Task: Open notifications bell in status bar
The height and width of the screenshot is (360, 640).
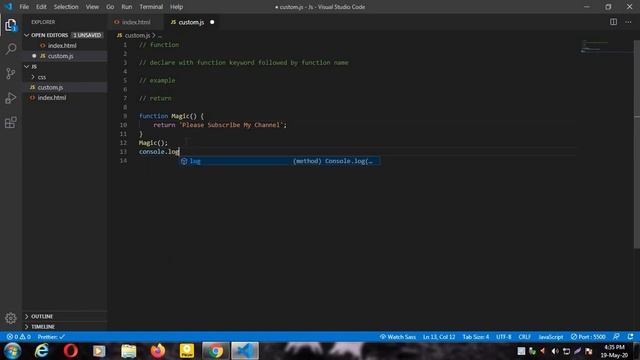Action: click(x=631, y=337)
